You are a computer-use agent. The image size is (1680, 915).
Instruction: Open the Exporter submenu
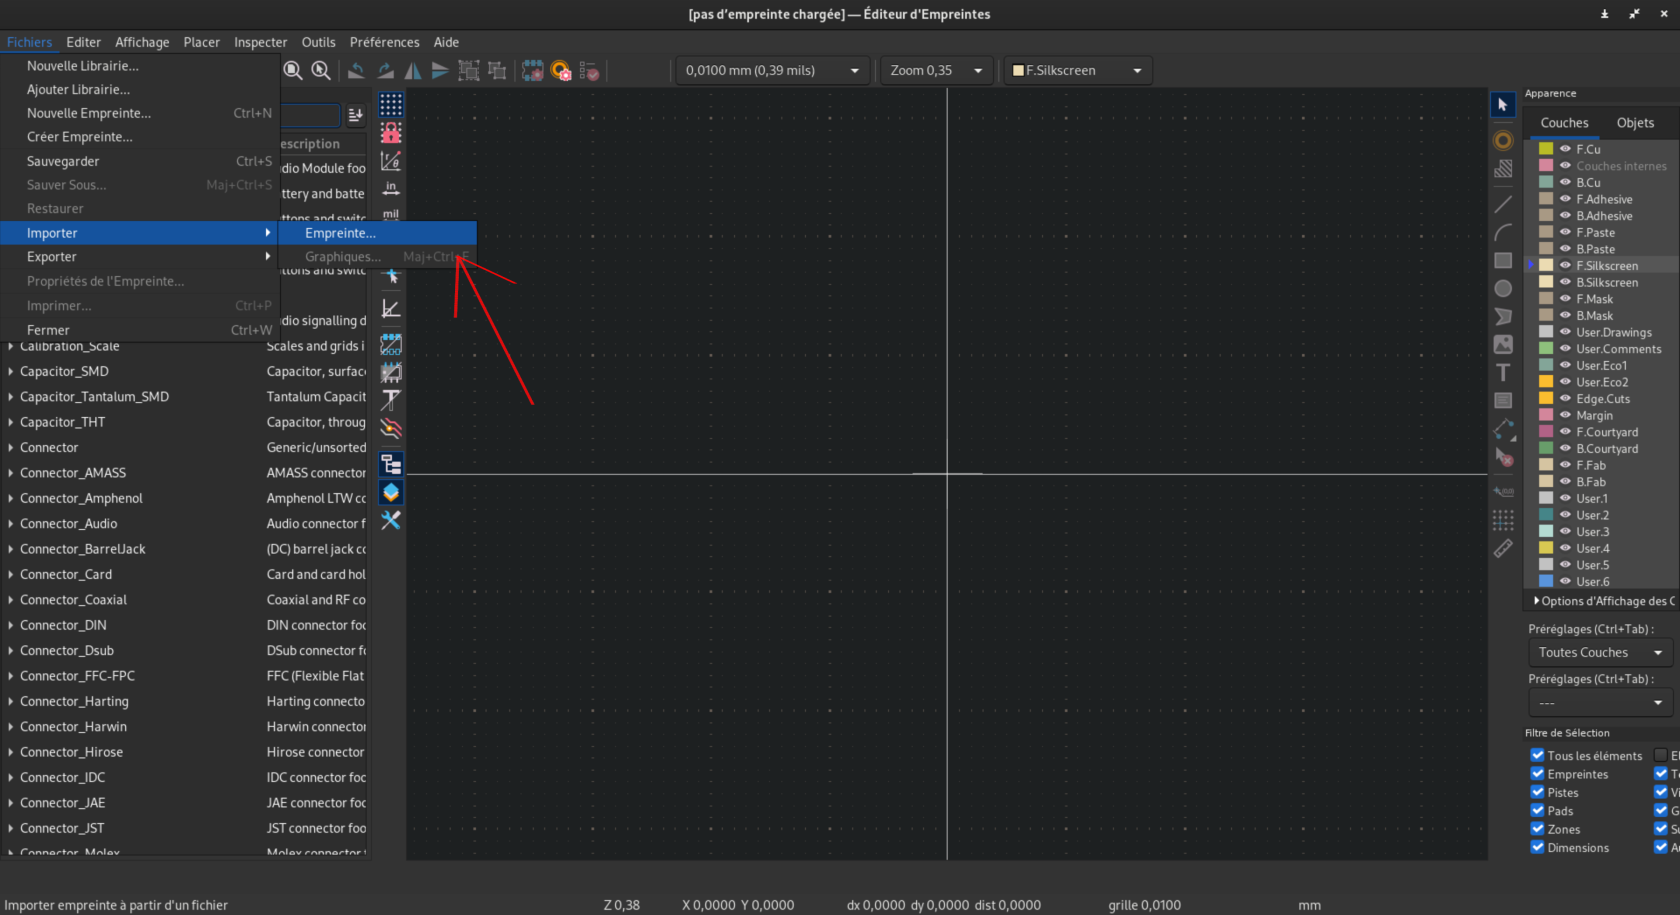click(140, 257)
